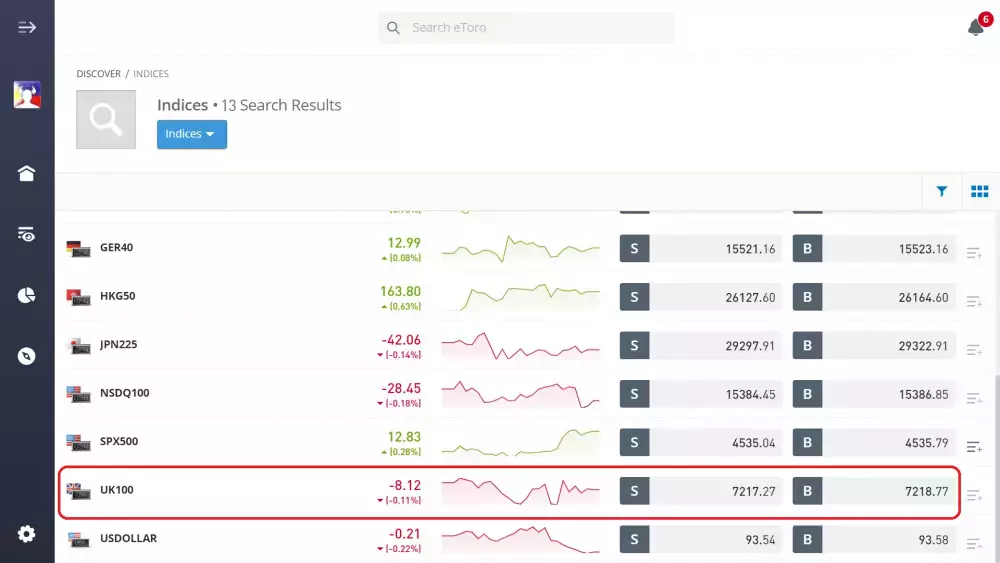Click JPN225 change value -42.06

point(401,340)
